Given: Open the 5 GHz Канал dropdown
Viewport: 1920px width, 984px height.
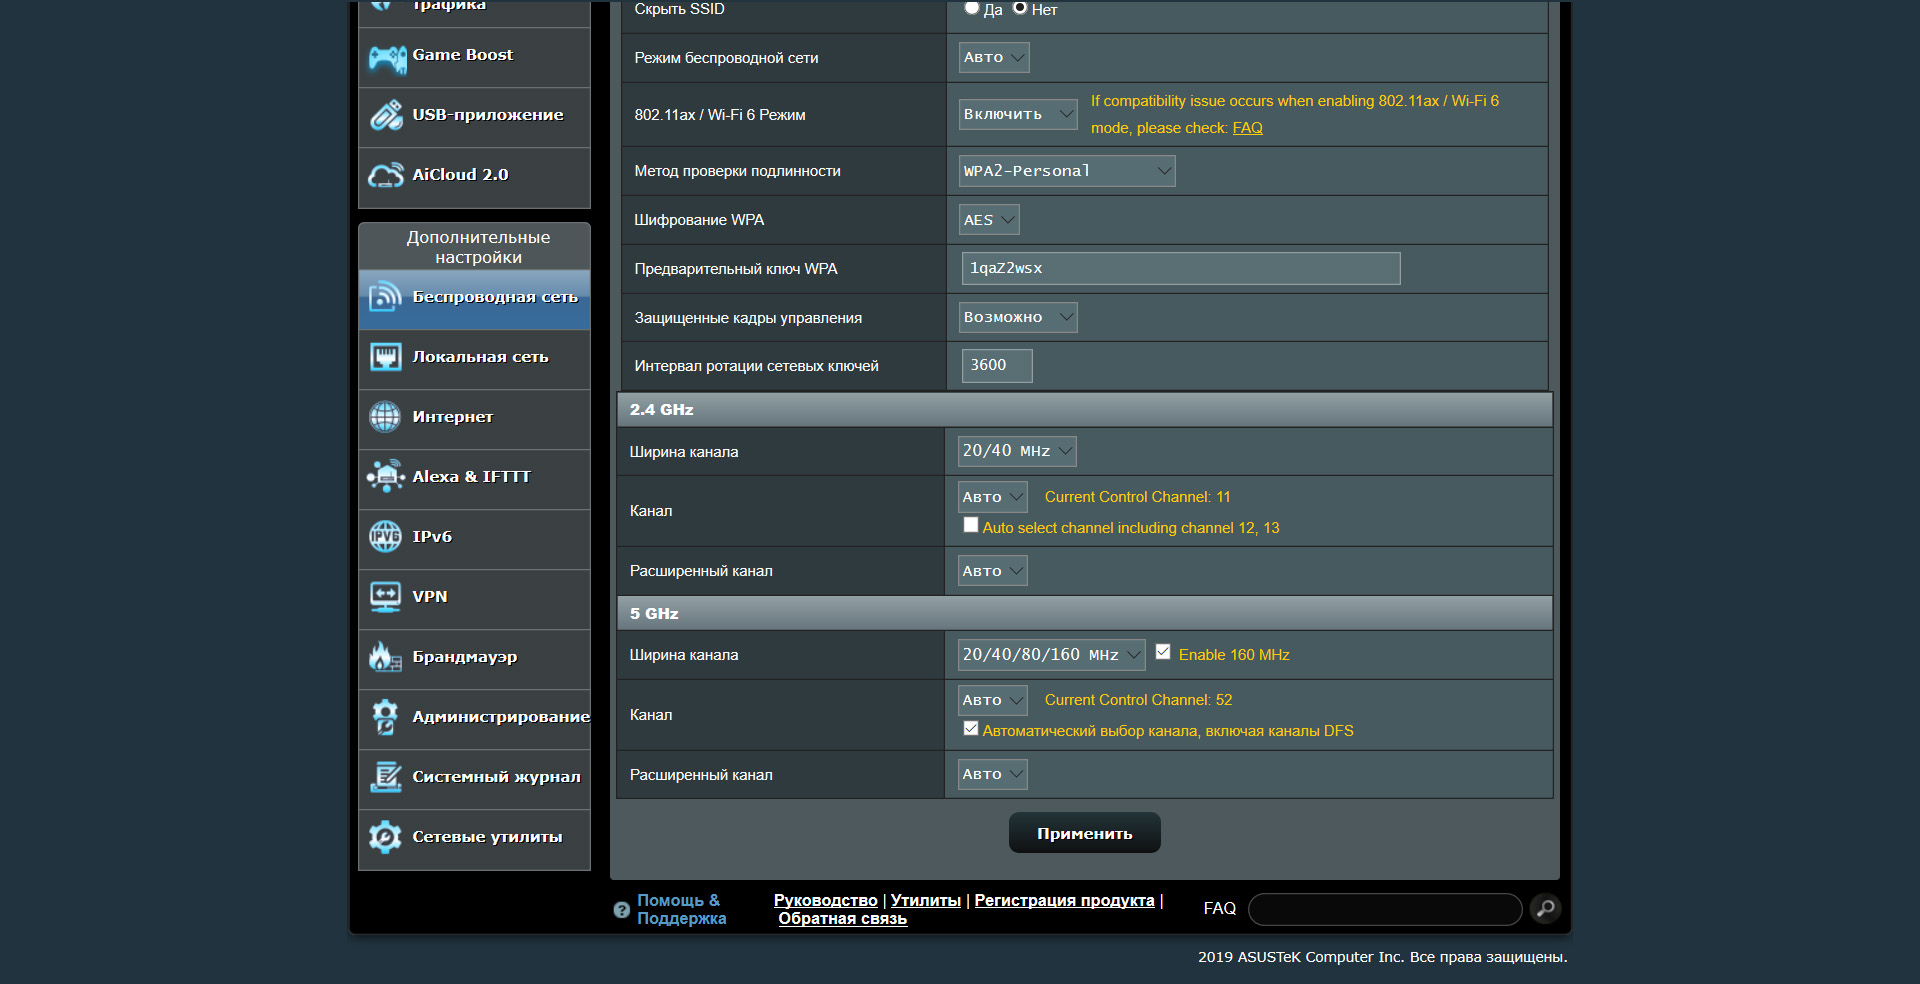Looking at the screenshot, I should click(x=992, y=700).
